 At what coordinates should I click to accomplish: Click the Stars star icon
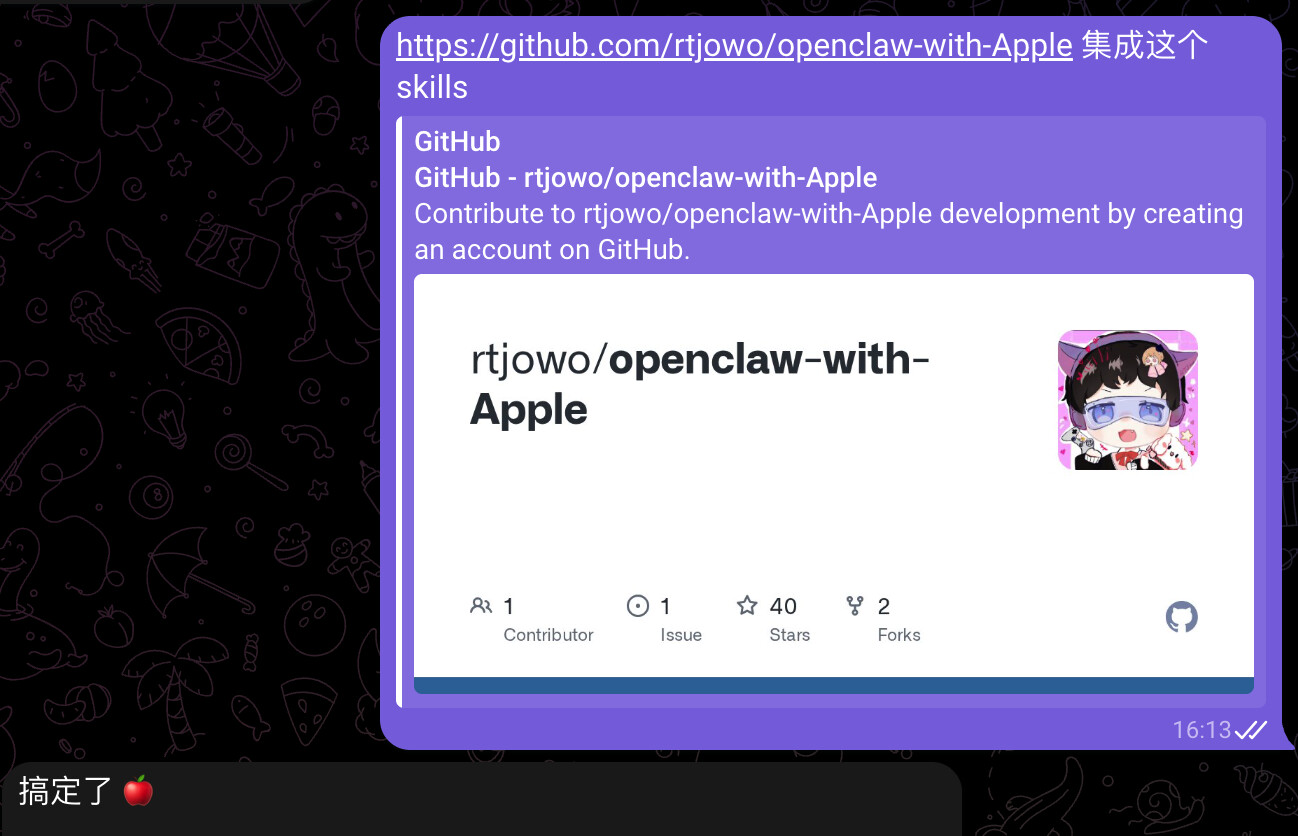(747, 605)
